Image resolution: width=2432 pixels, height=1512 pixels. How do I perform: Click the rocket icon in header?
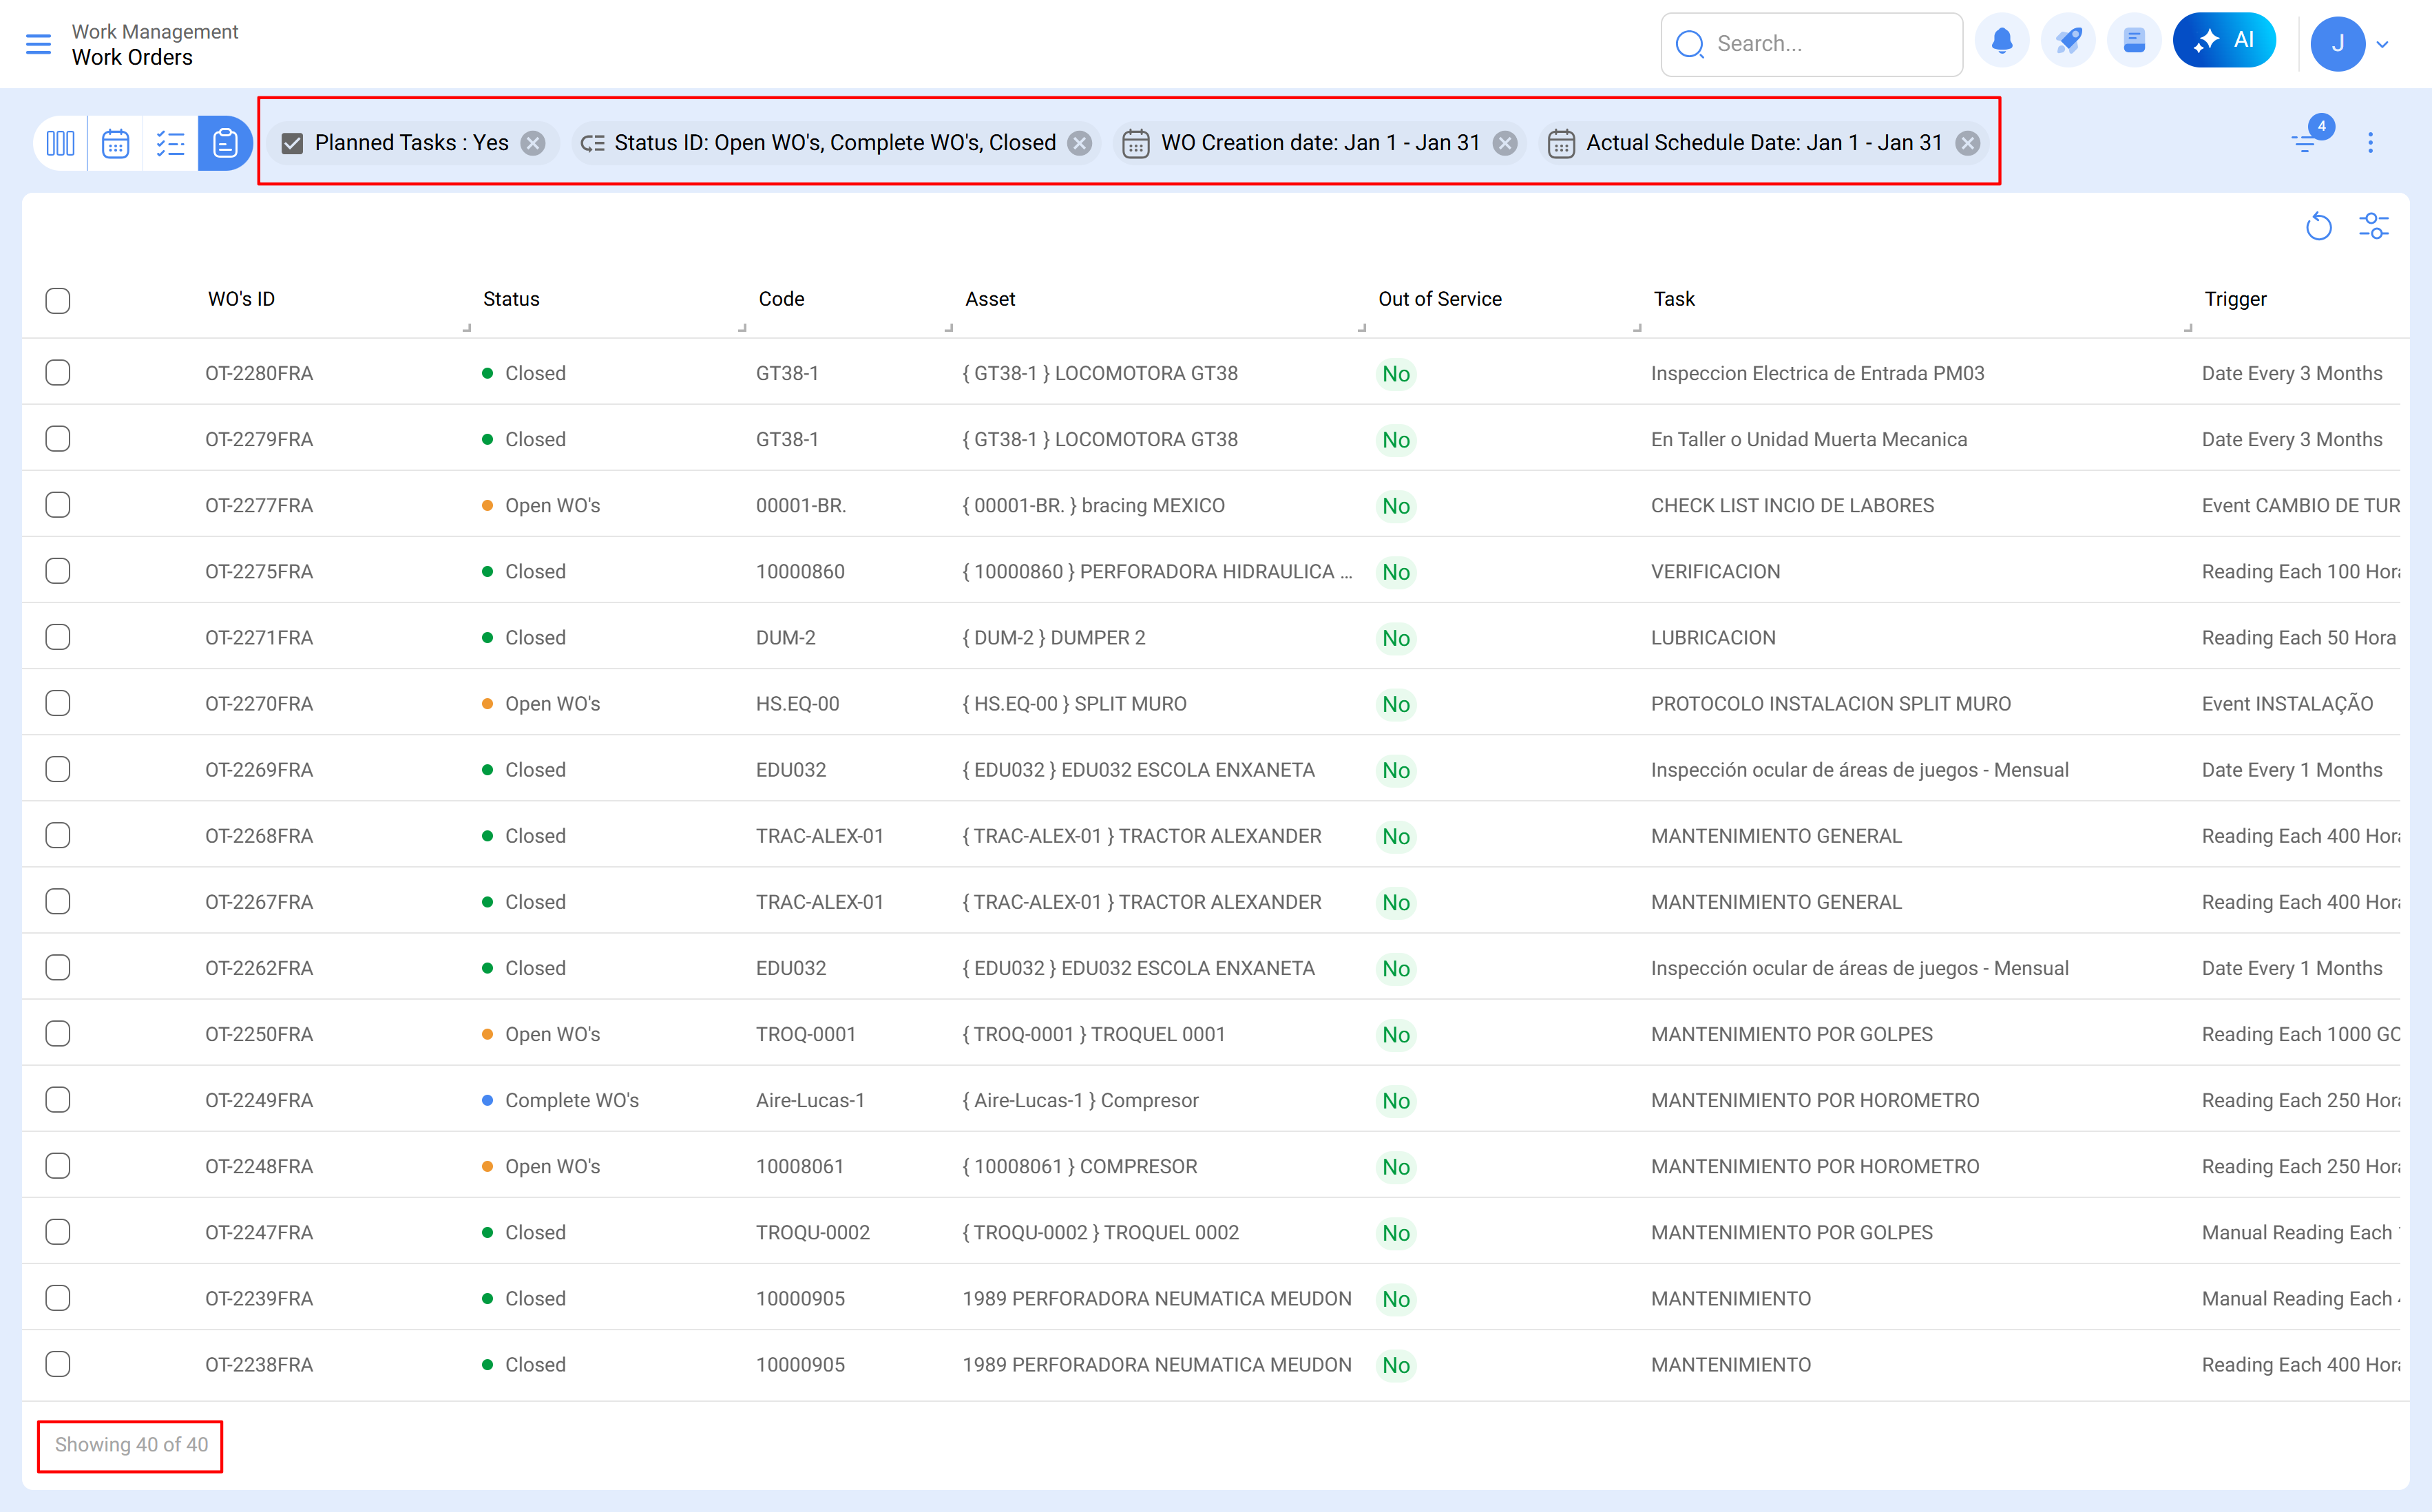pyautogui.click(x=2068, y=42)
